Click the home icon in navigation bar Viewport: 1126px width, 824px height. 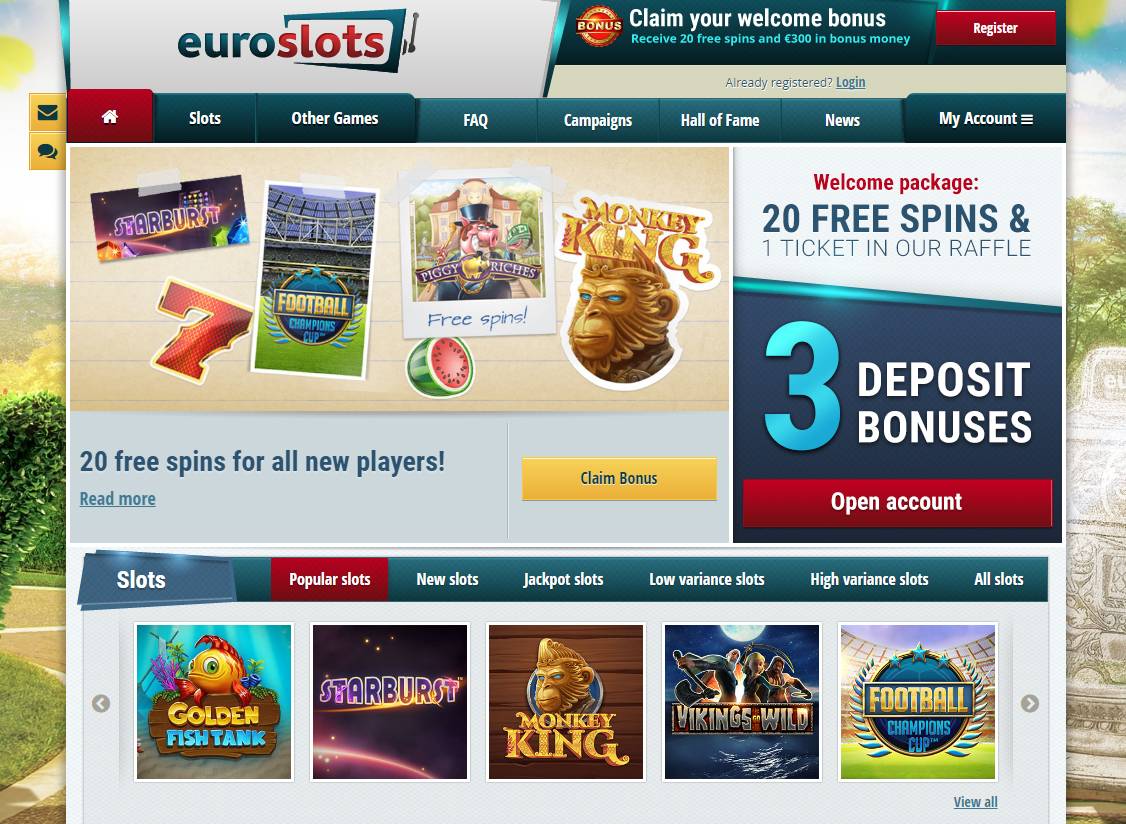110,117
